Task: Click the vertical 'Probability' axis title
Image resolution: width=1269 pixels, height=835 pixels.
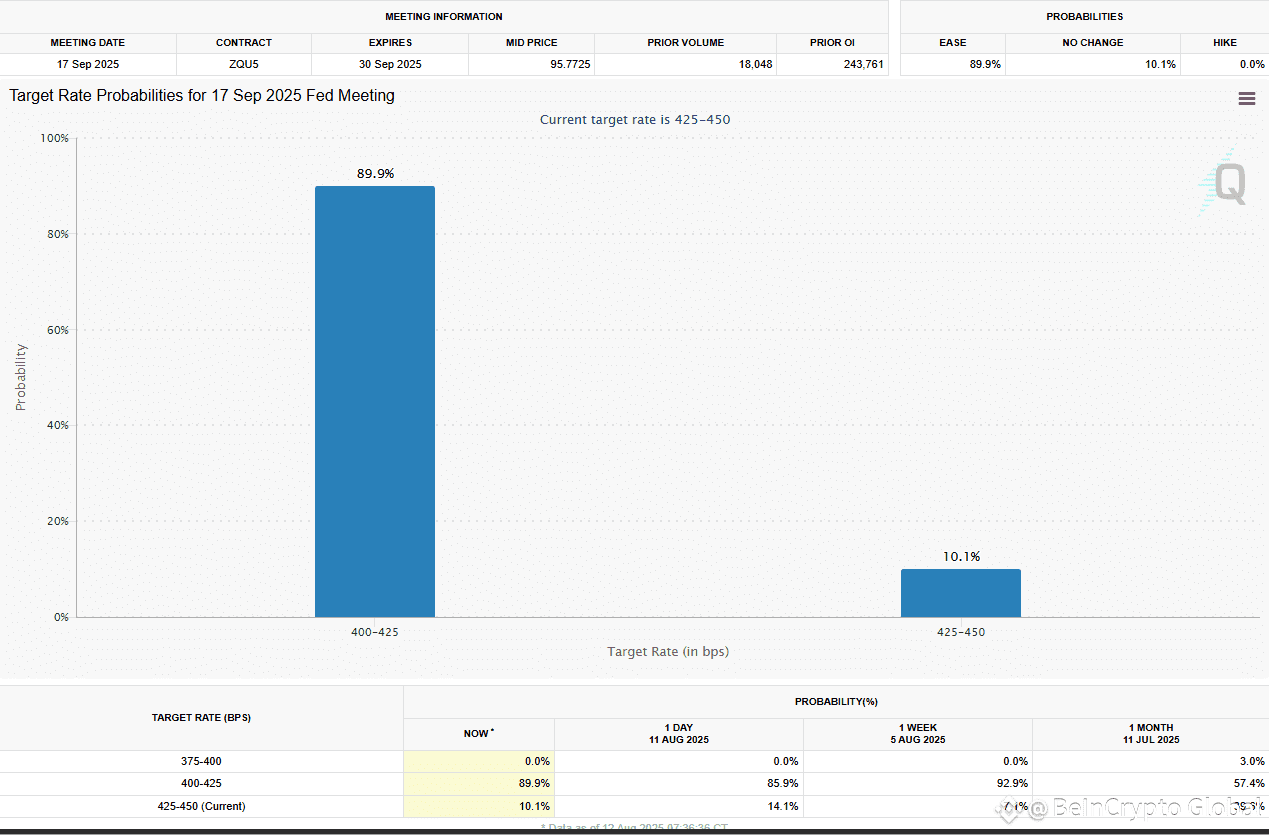Action: pos(21,378)
